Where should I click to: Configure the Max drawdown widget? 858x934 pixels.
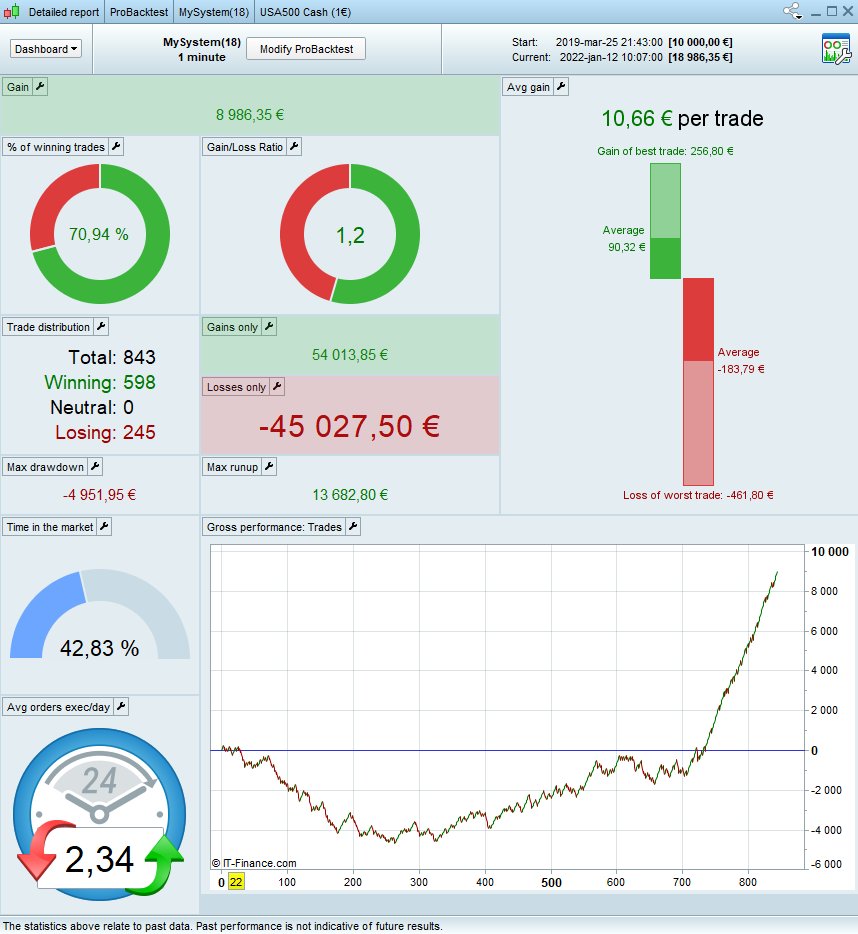tap(95, 466)
